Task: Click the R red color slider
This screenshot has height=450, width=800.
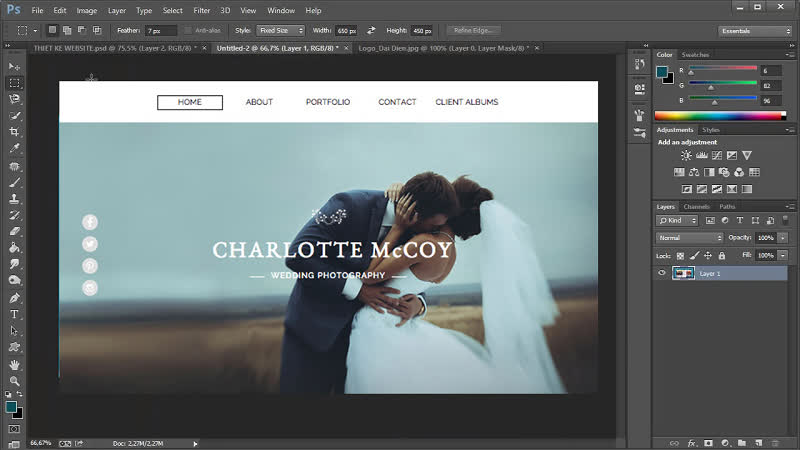Action: (x=723, y=69)
